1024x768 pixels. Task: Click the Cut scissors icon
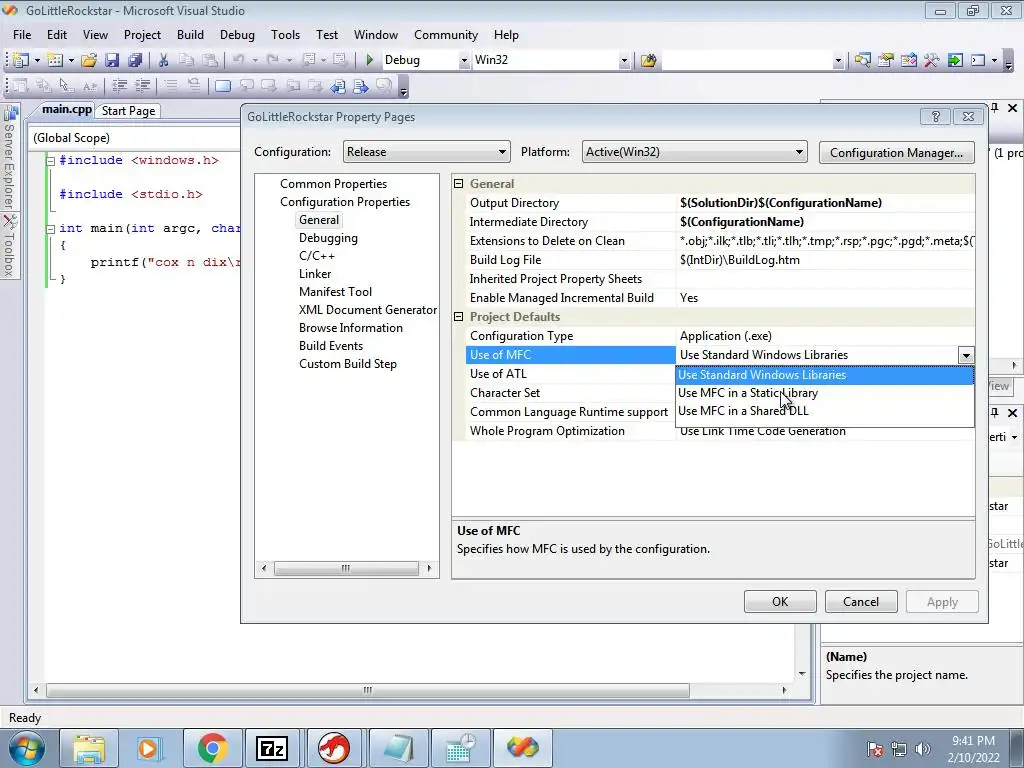pos(163,60)
